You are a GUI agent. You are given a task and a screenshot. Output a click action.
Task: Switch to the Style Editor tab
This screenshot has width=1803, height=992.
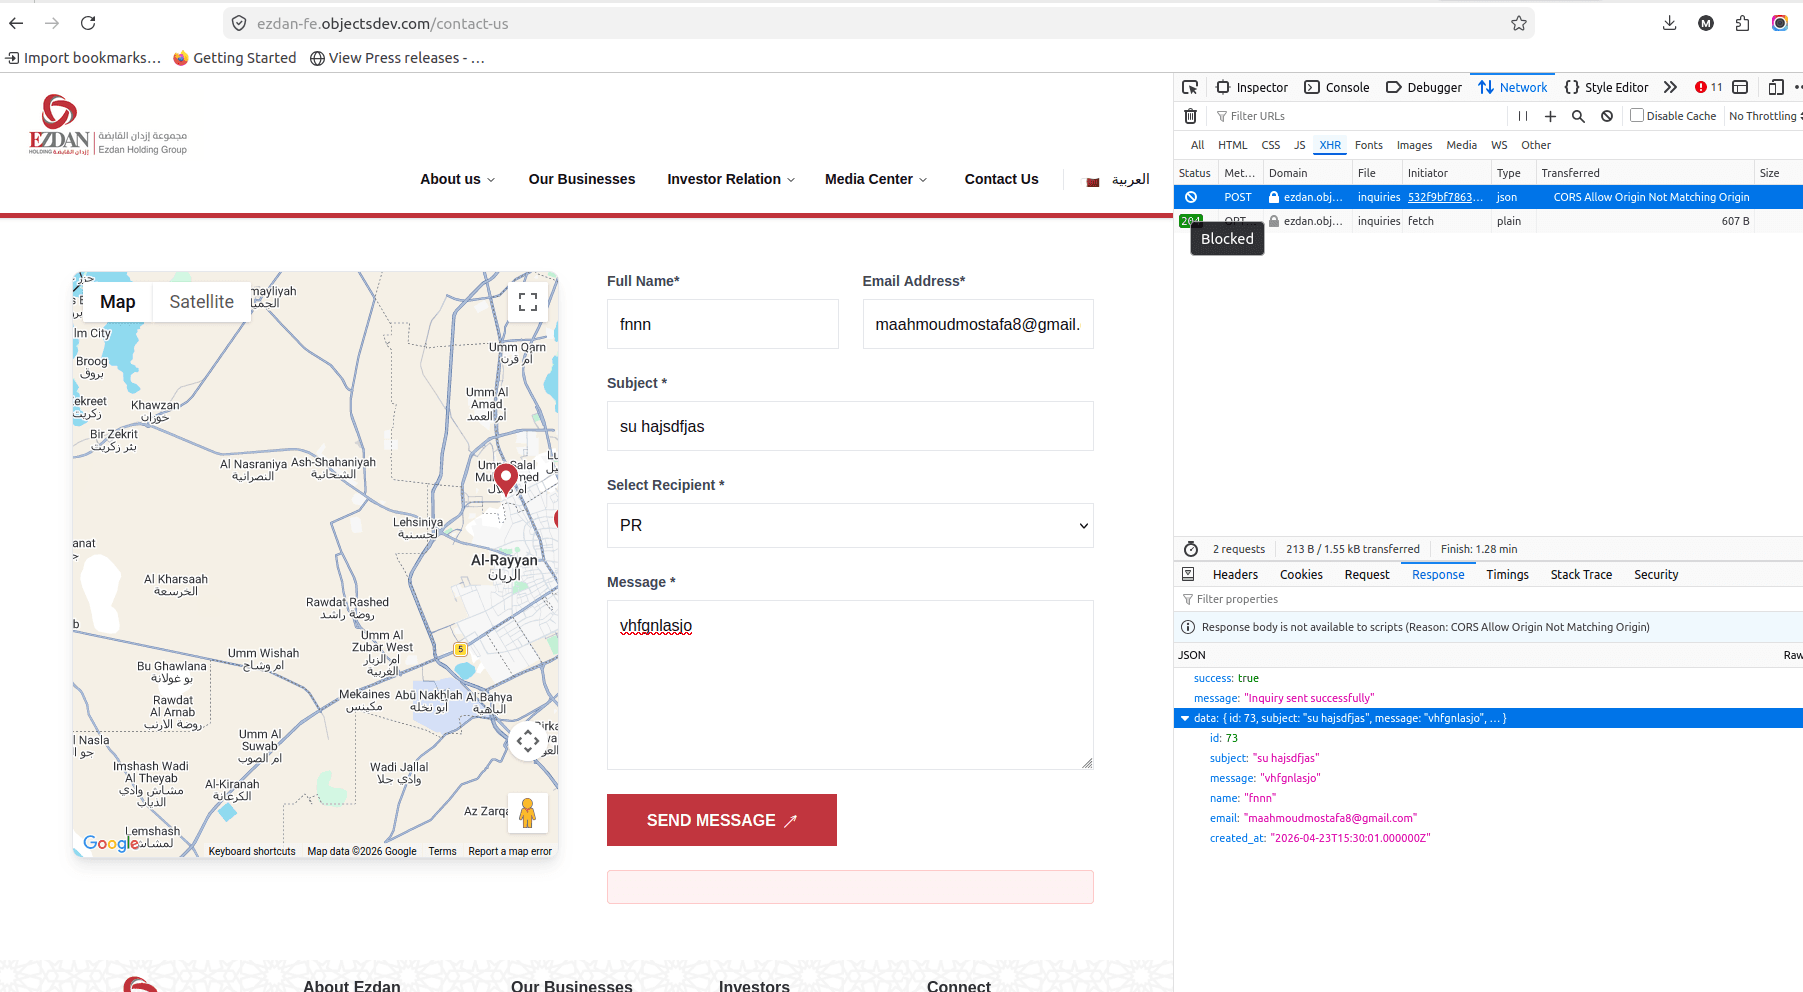click(x=1606, y=87)
